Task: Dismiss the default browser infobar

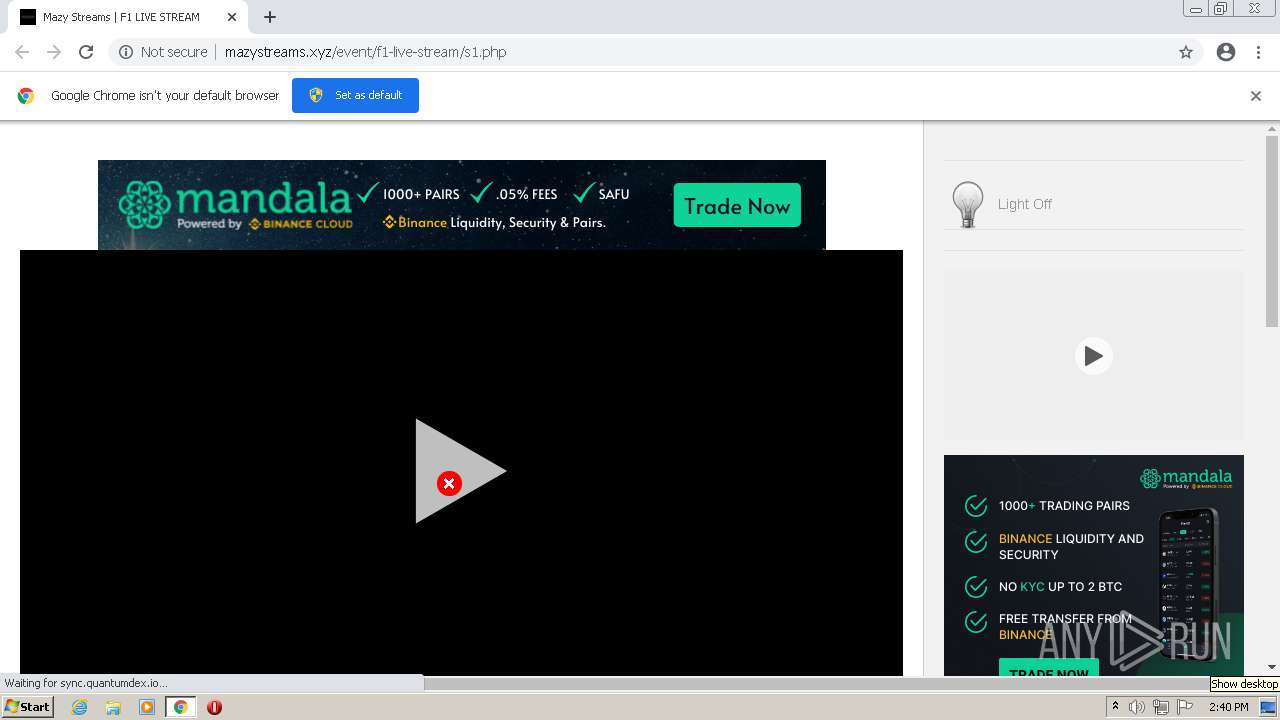Action: (x=1256, y=96)
